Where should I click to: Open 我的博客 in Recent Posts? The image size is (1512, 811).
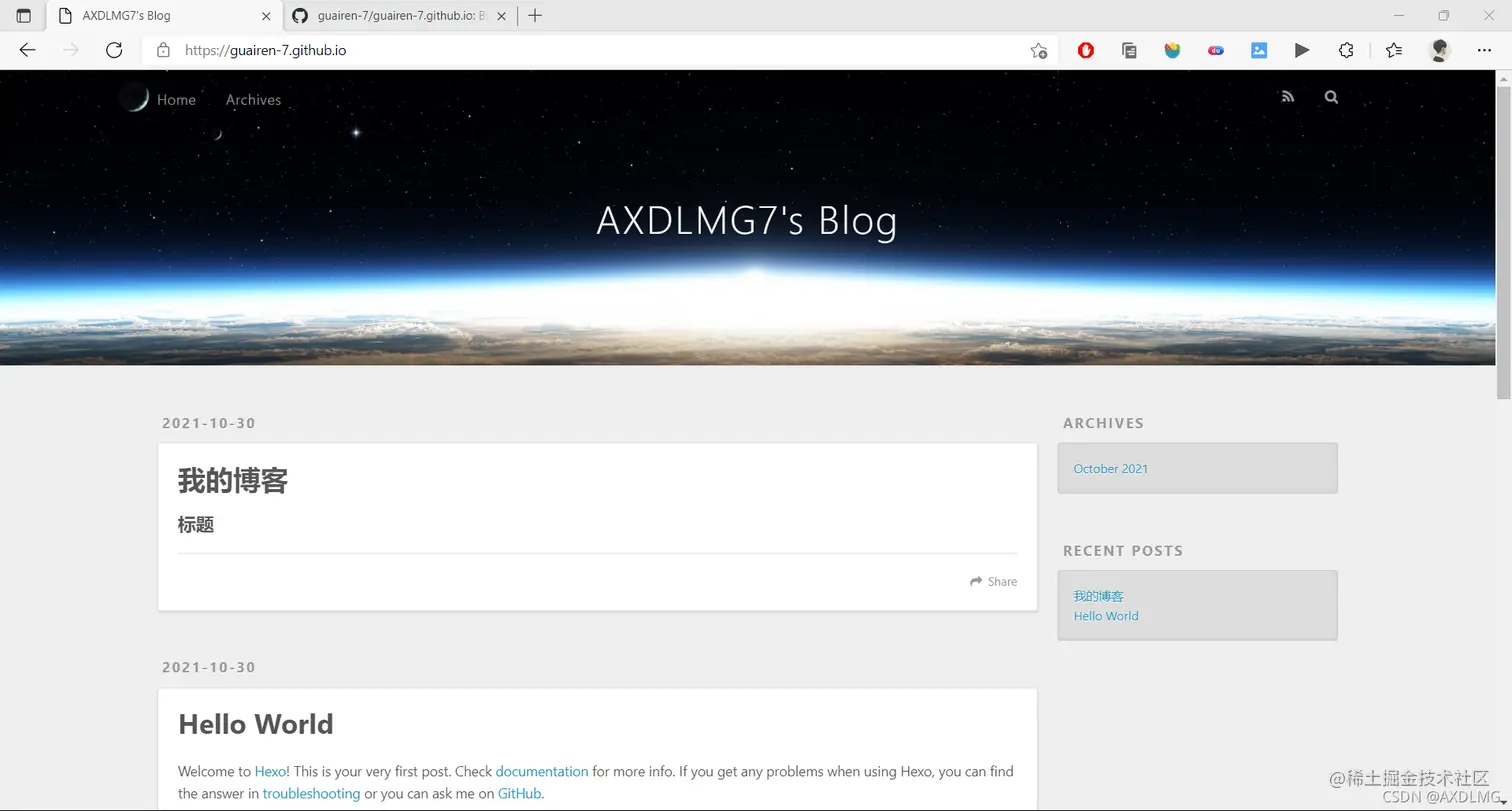(x=1098, y=596)
